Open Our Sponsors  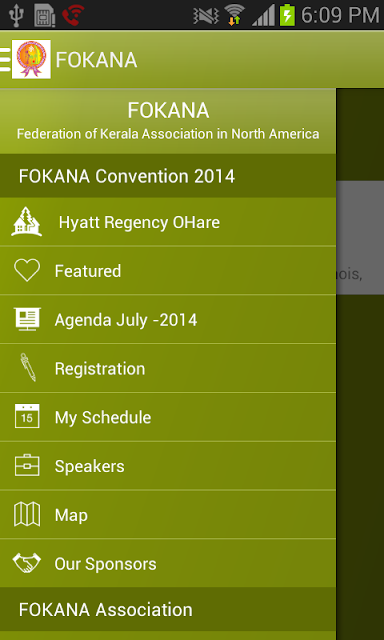tap(168, 563)
